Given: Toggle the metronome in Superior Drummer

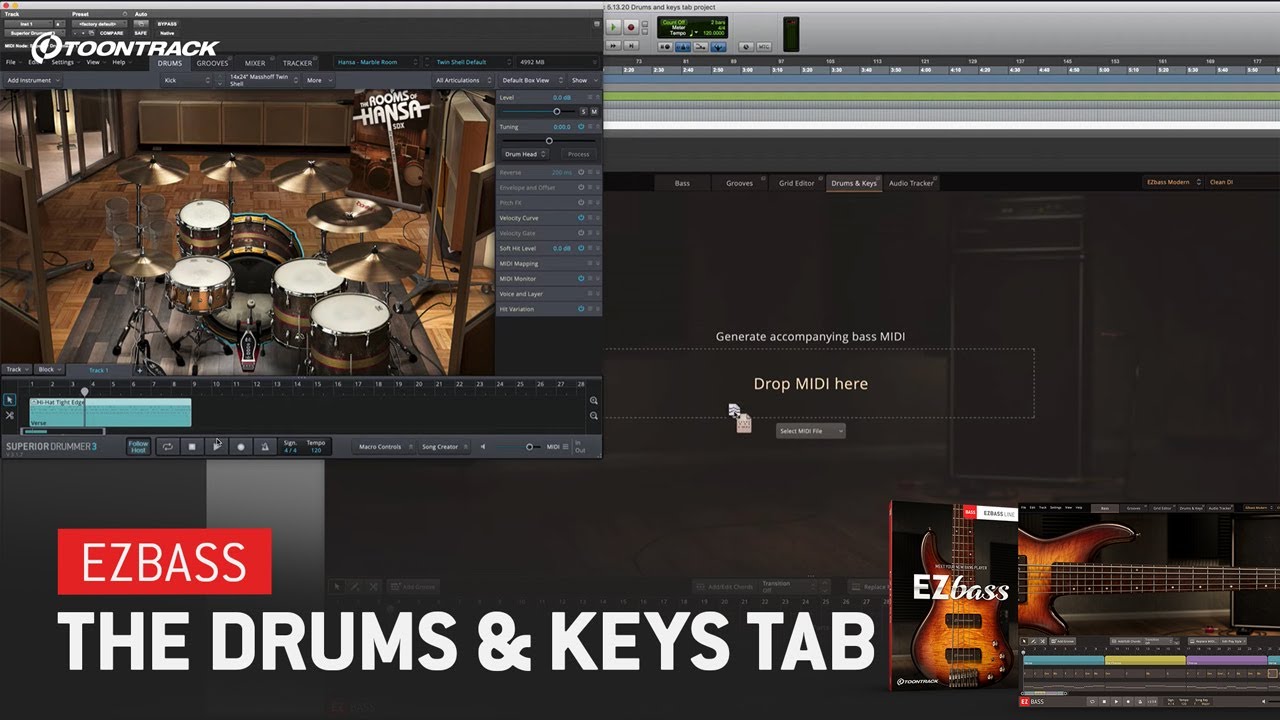Looking at the screenshot, I should point(264,447).
